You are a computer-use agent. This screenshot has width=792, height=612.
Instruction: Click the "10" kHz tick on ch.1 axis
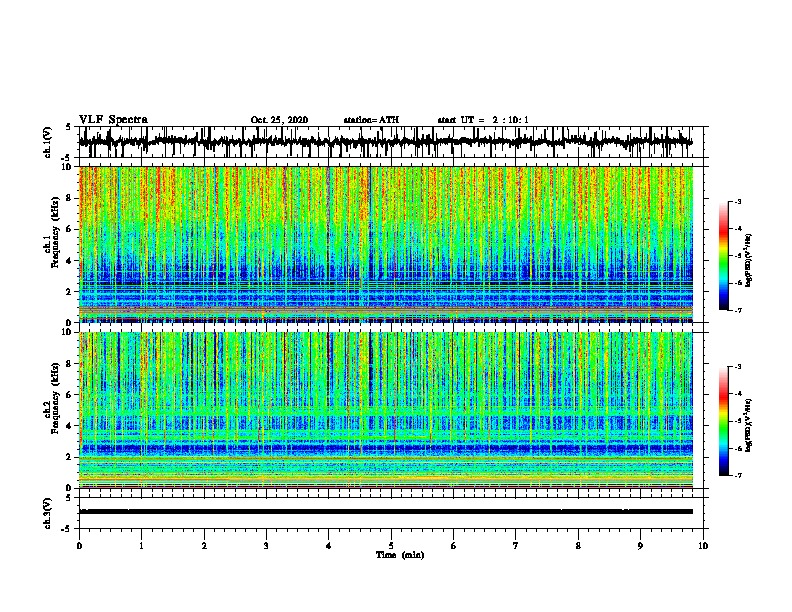tap(67, 167)
